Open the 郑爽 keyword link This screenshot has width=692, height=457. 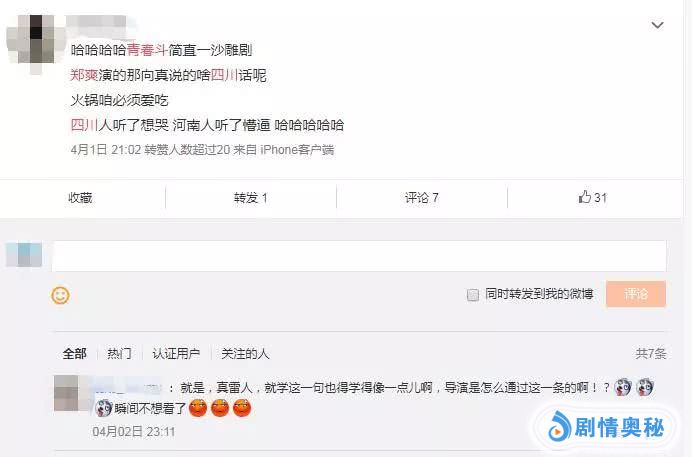[84, 75]
